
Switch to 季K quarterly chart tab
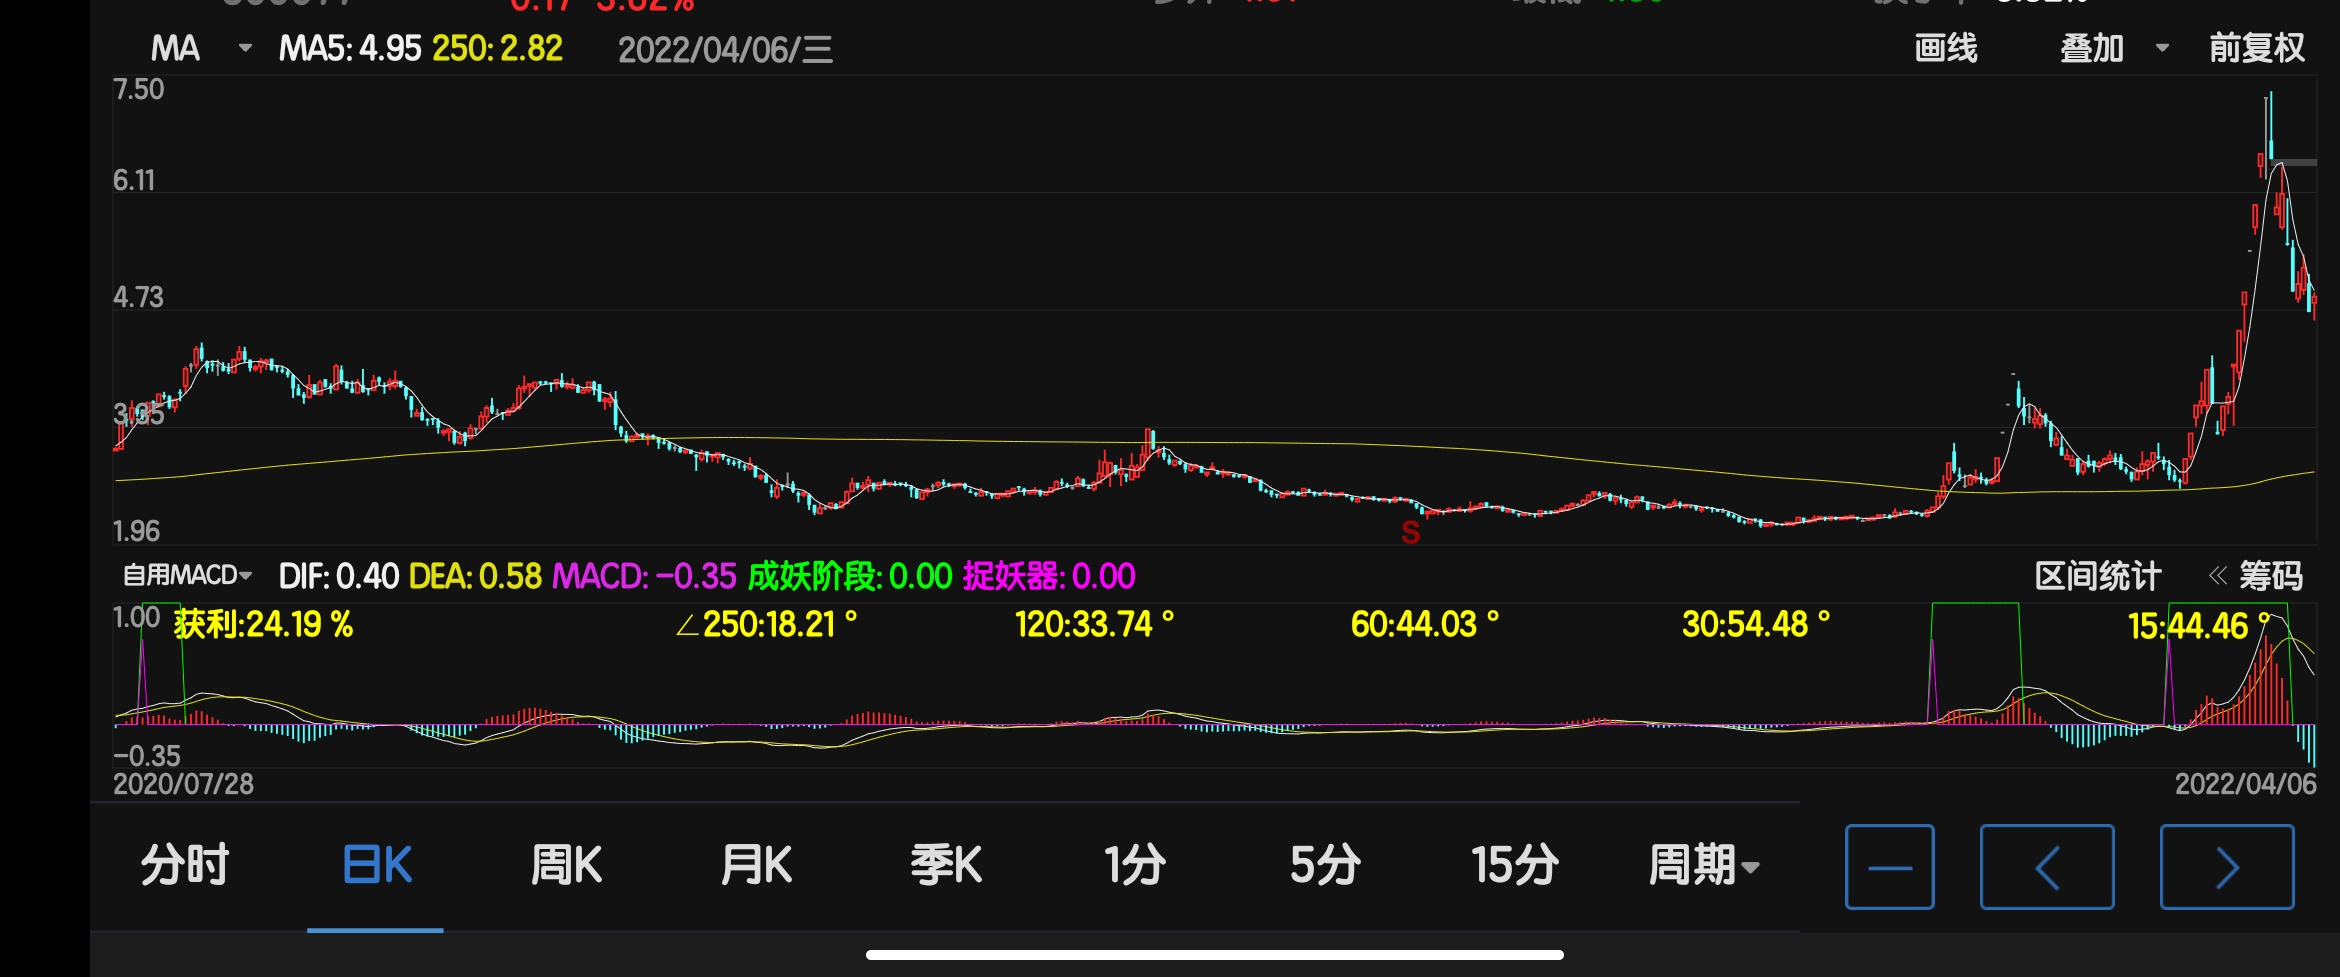click(x=946, y=865)
